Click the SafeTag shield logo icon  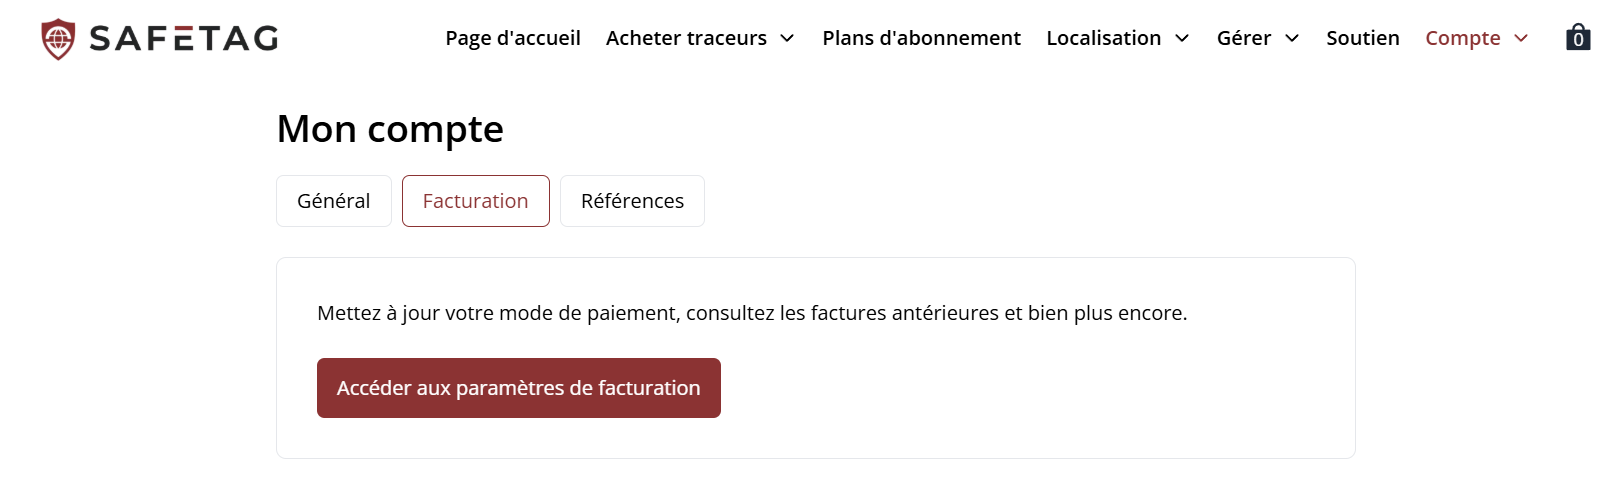(x=58, y=39)
